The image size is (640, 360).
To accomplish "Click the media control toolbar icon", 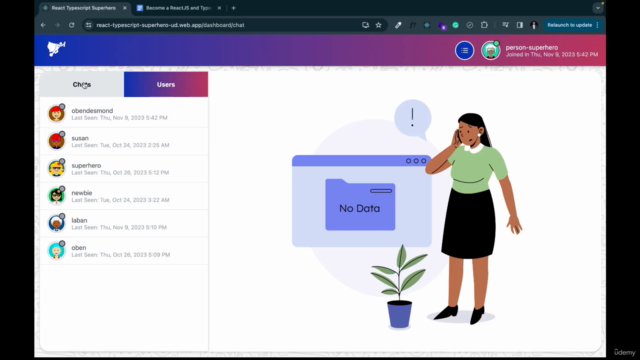I will 505,25.
